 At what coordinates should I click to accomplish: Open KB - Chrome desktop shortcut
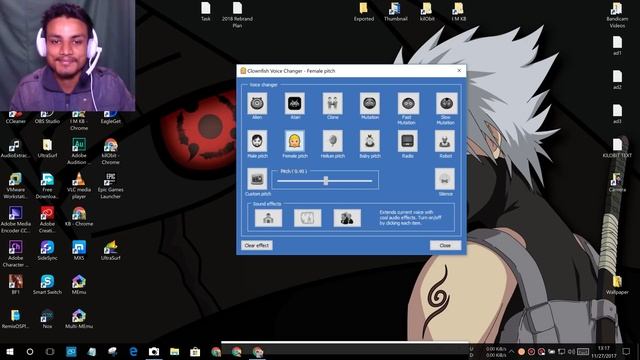(x=79, y=217)
